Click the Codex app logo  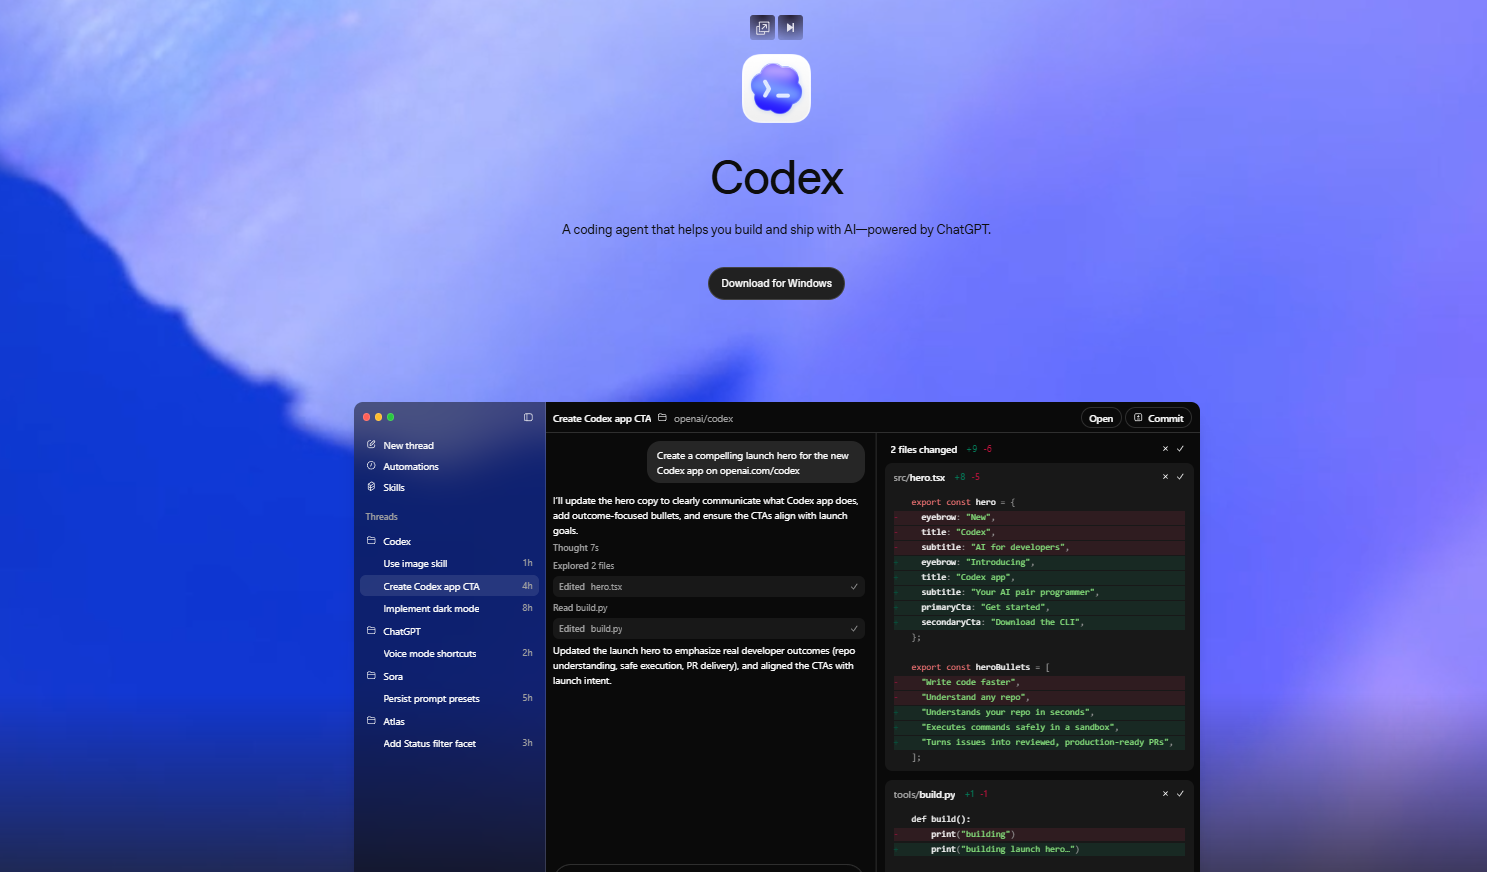tap(776, 89)
